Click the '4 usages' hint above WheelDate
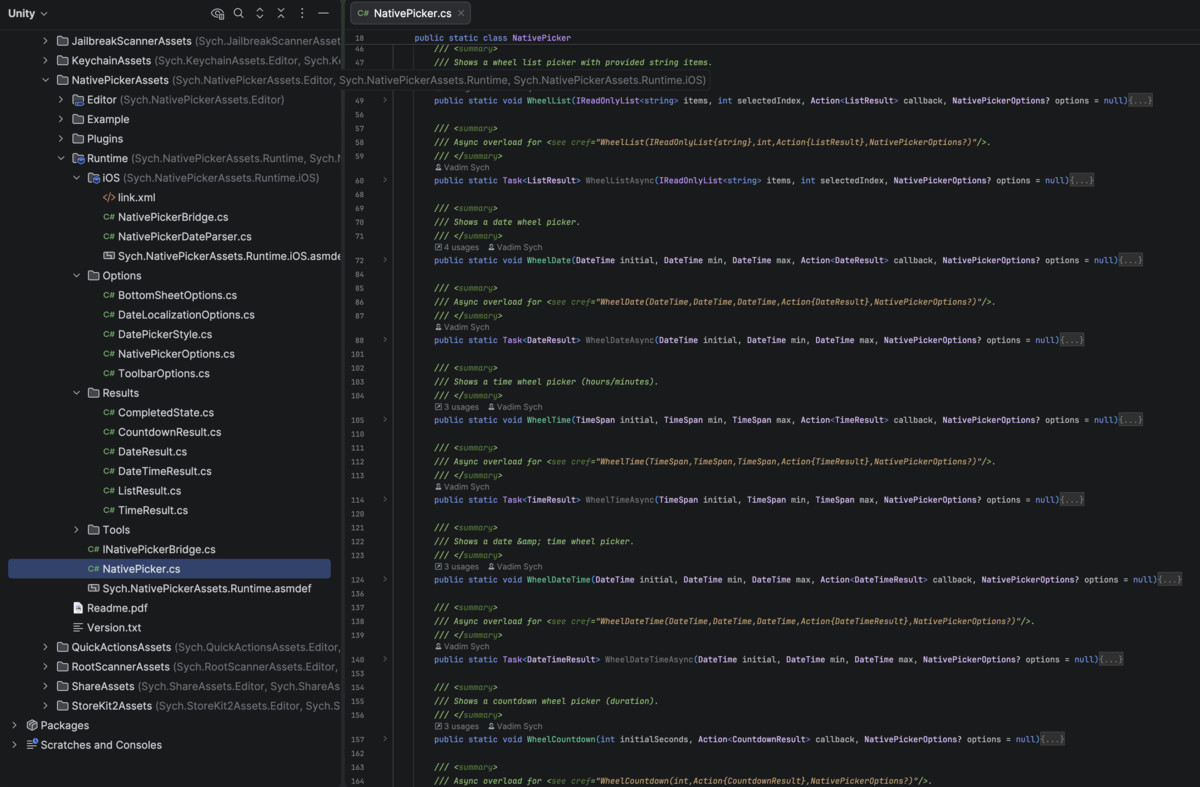This screenshot has height=787, width=1200. (461, 247)
